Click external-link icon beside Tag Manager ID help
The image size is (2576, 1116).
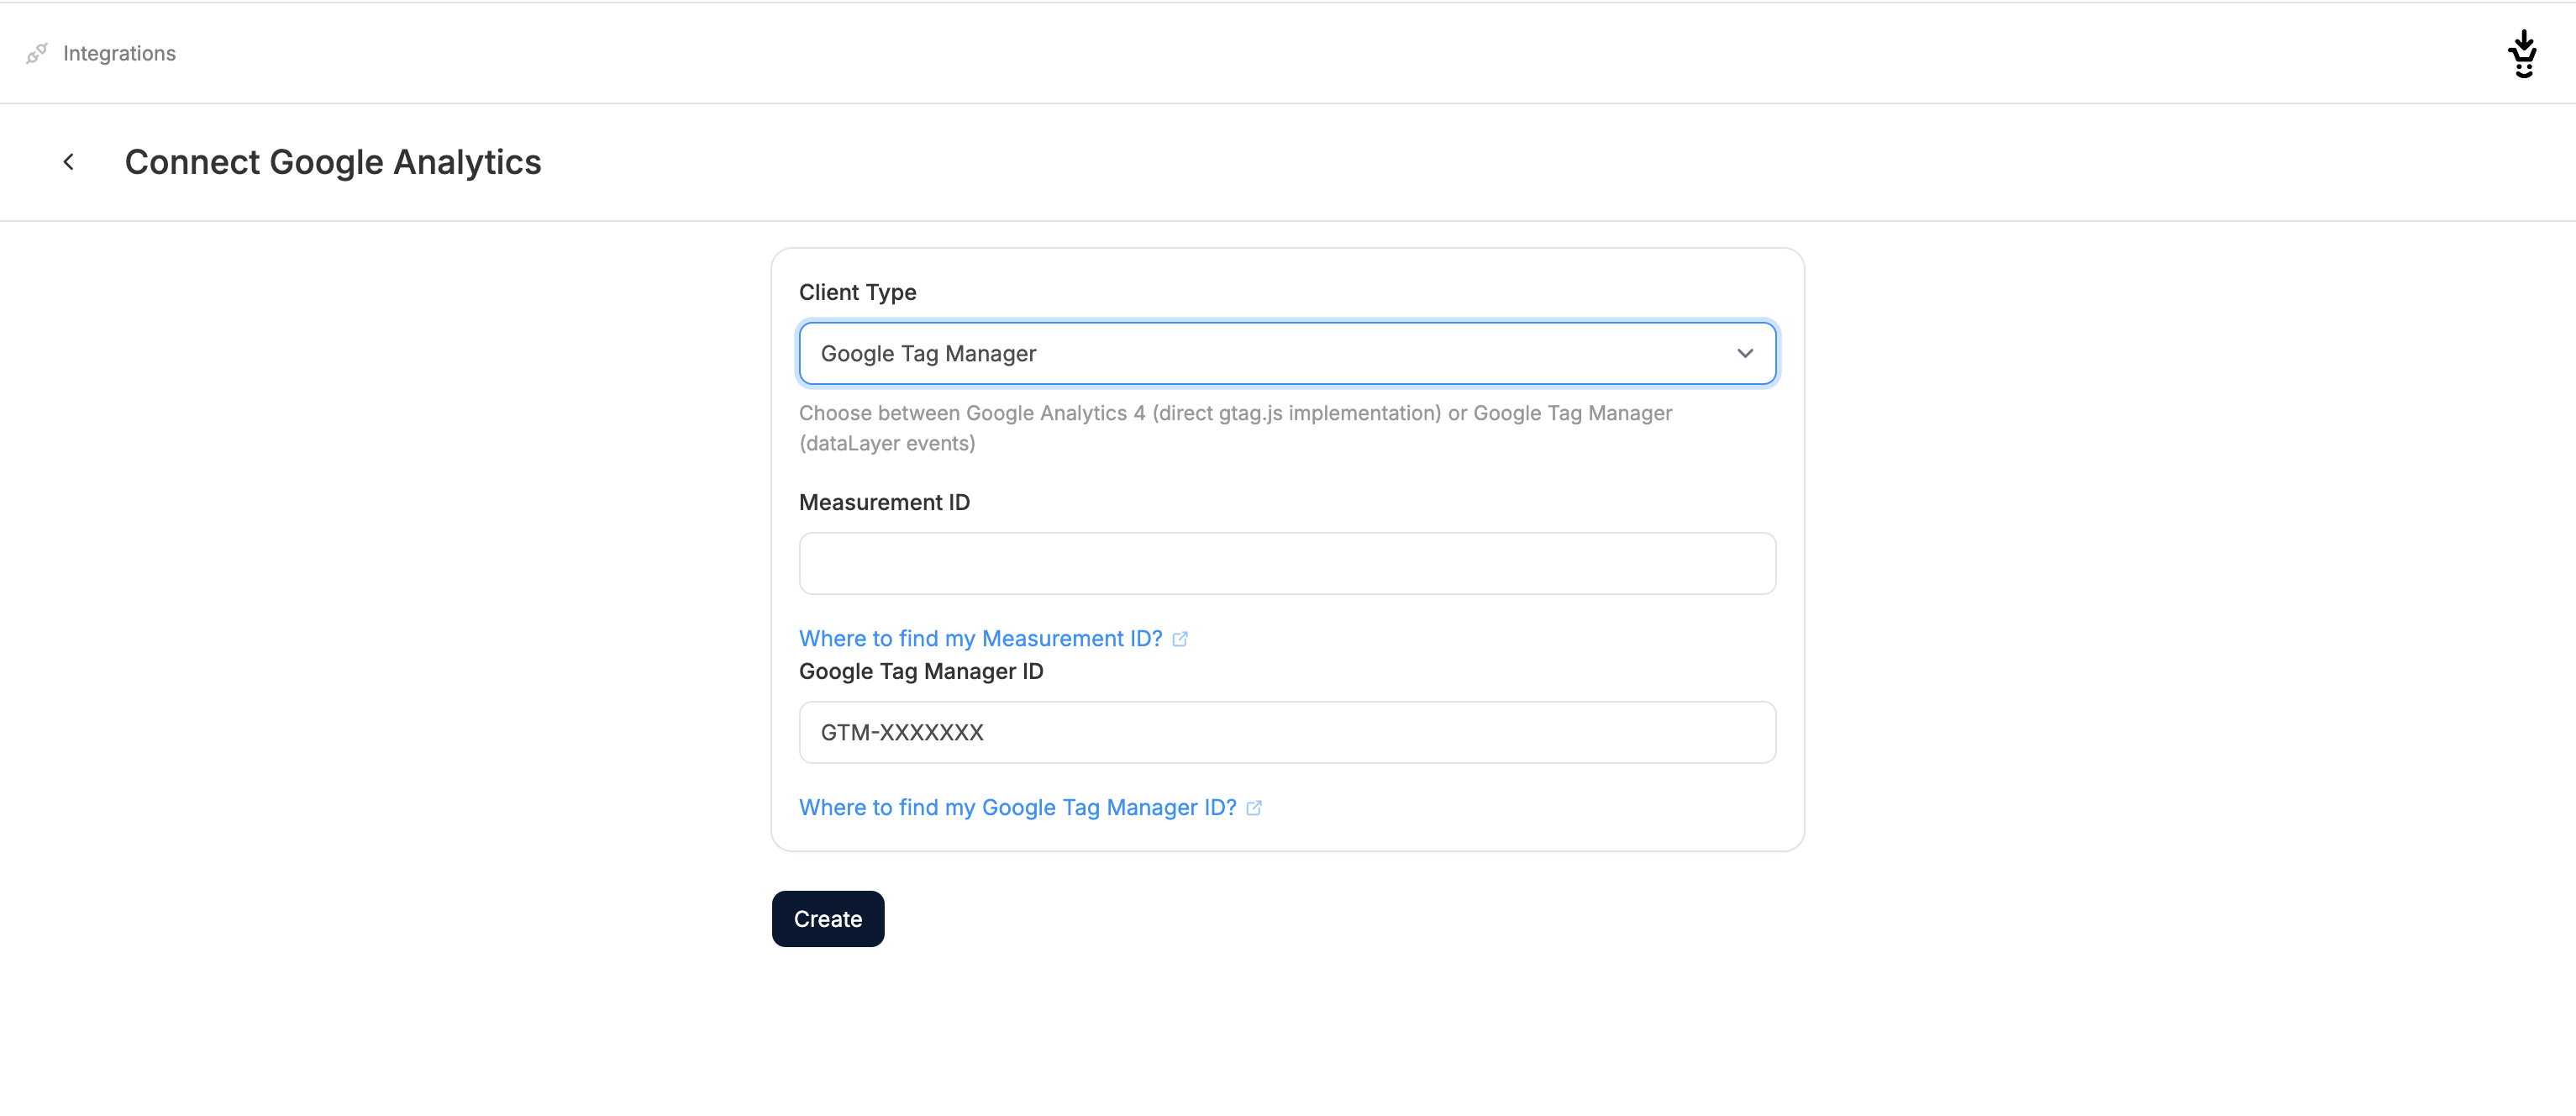point(1254,808)
